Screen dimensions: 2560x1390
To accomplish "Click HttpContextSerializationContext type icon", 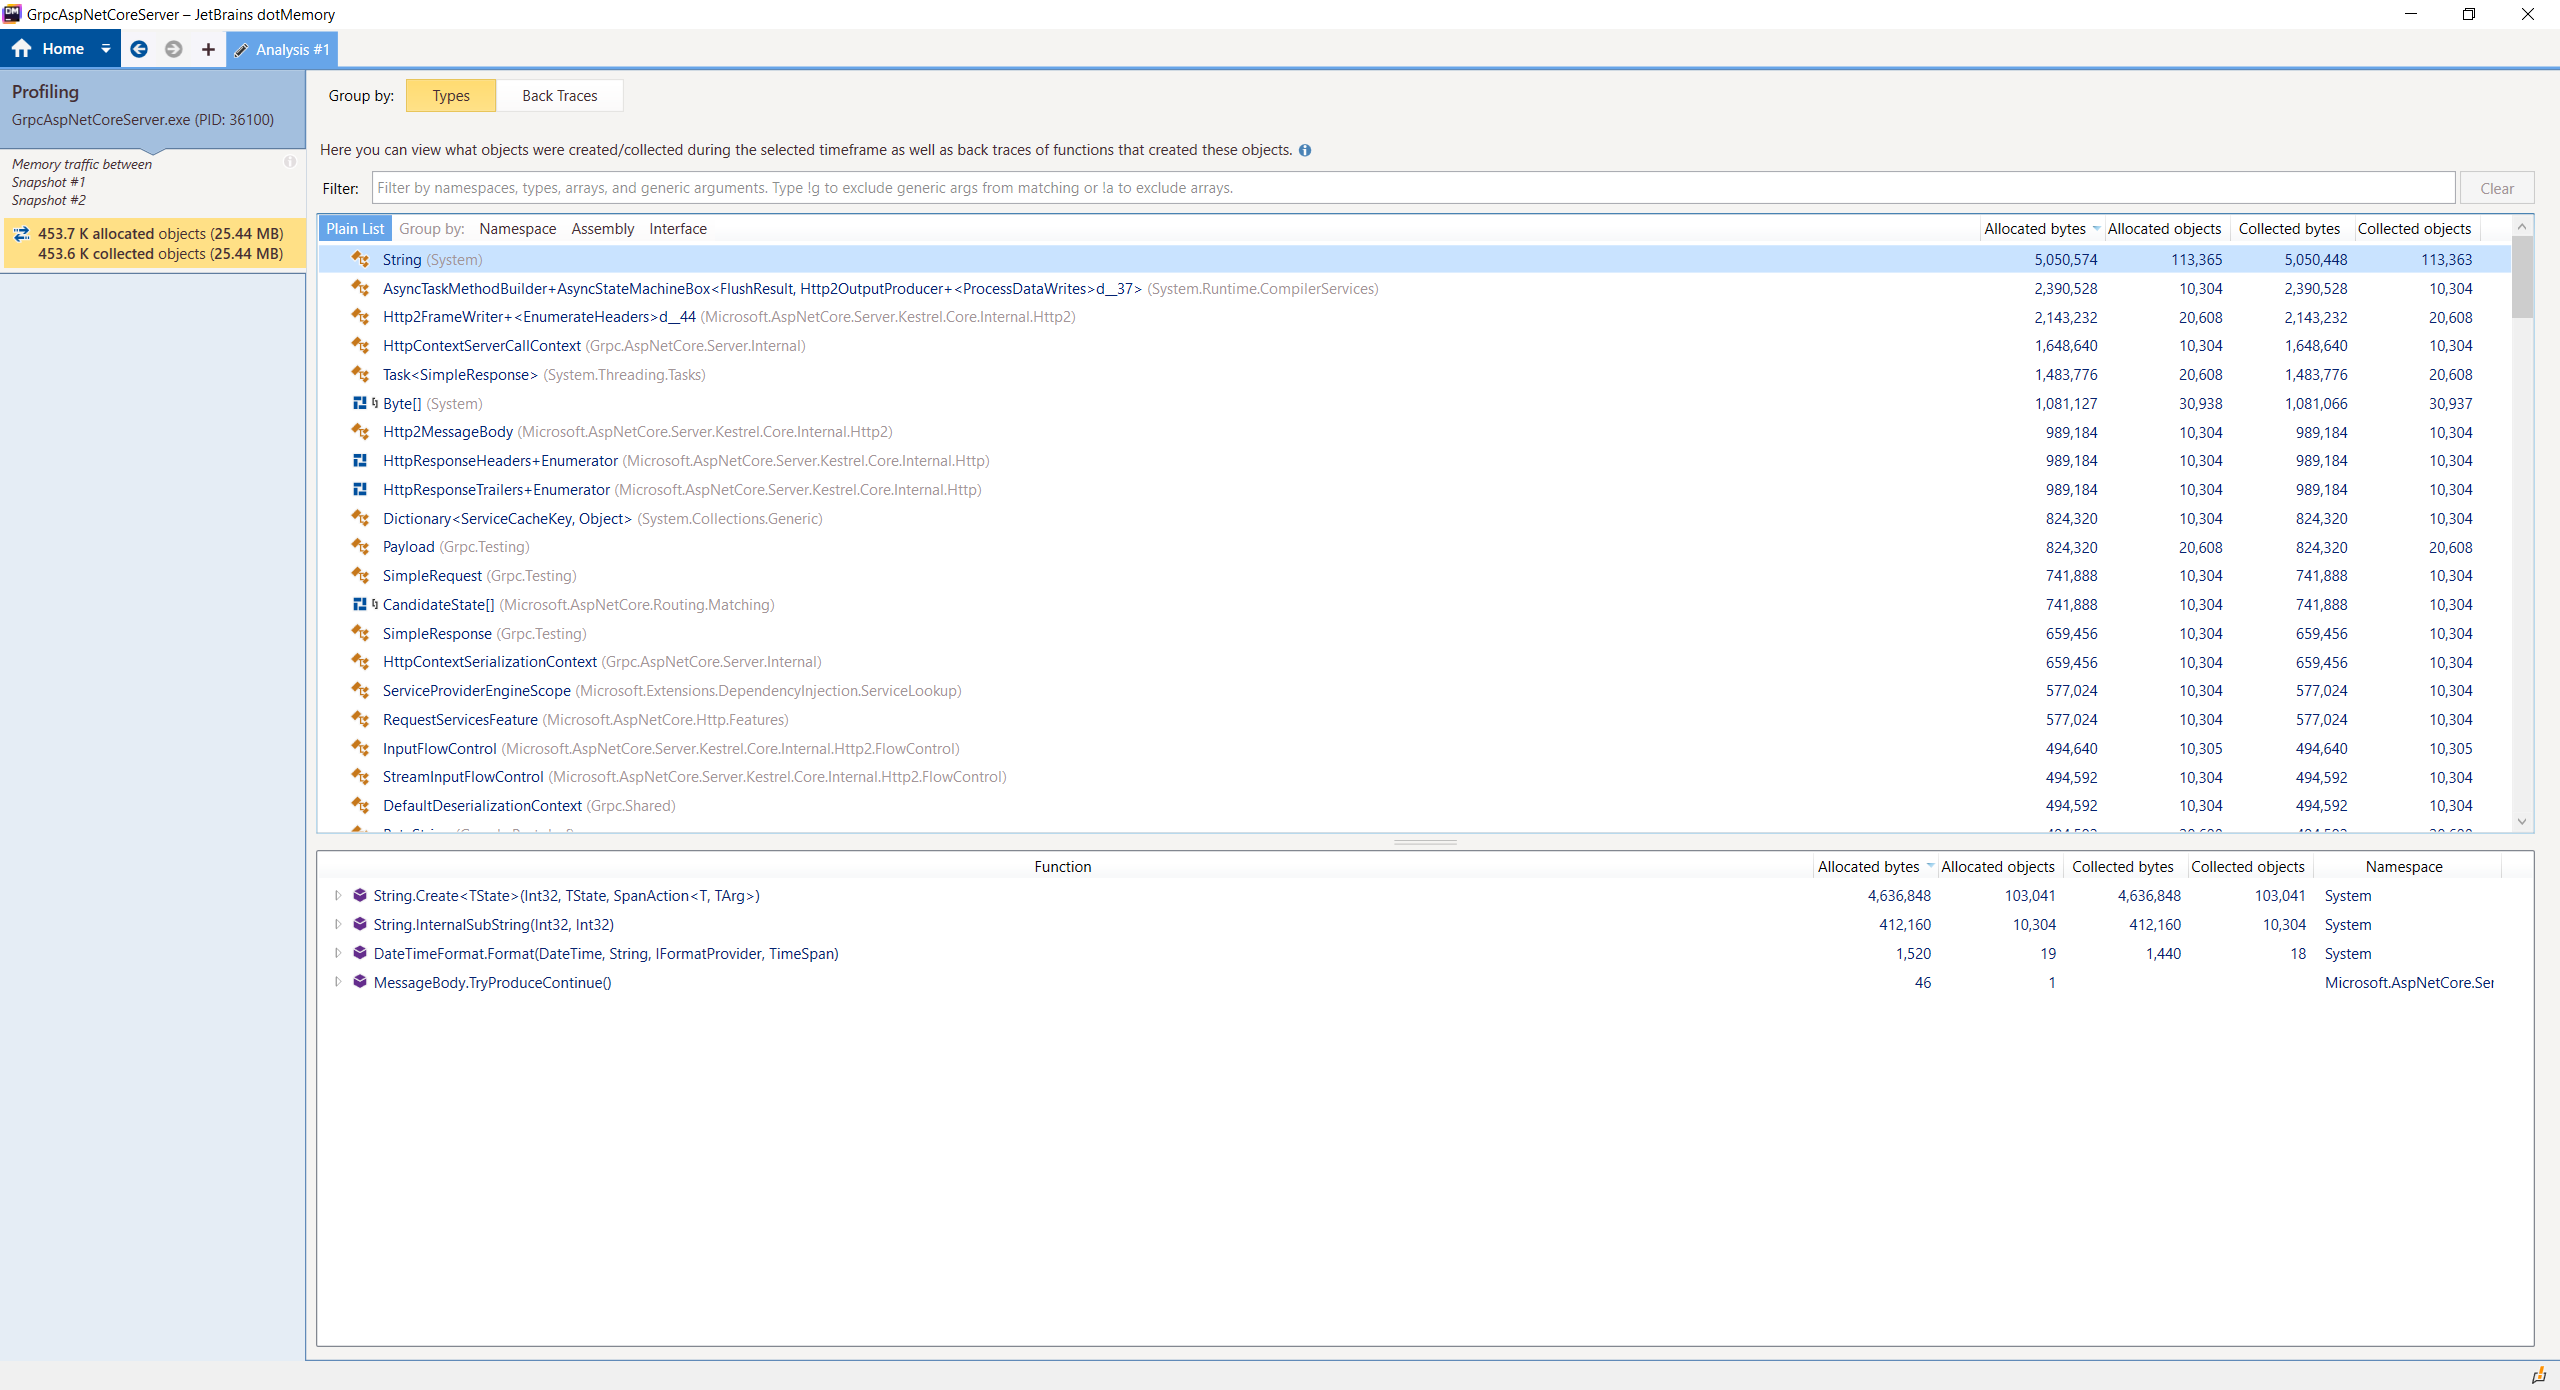I will (x=360, y=662).
